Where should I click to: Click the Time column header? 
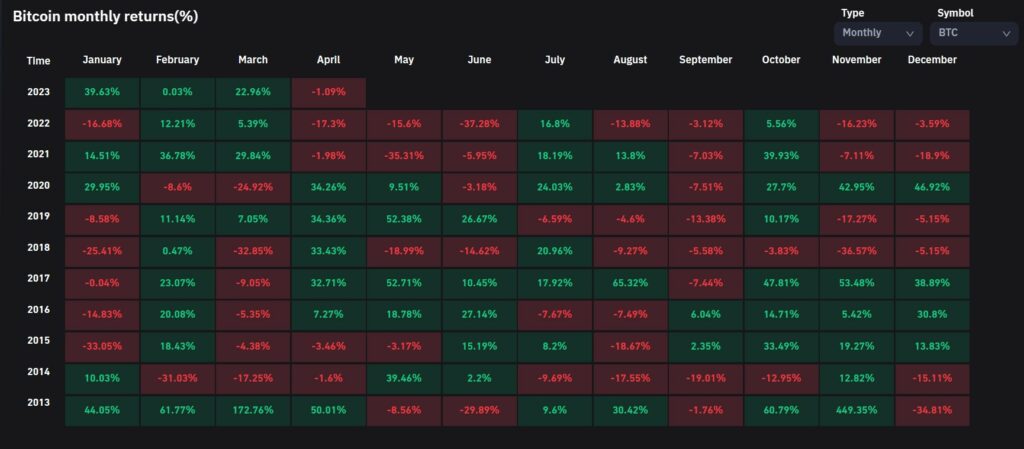point(38,60)
